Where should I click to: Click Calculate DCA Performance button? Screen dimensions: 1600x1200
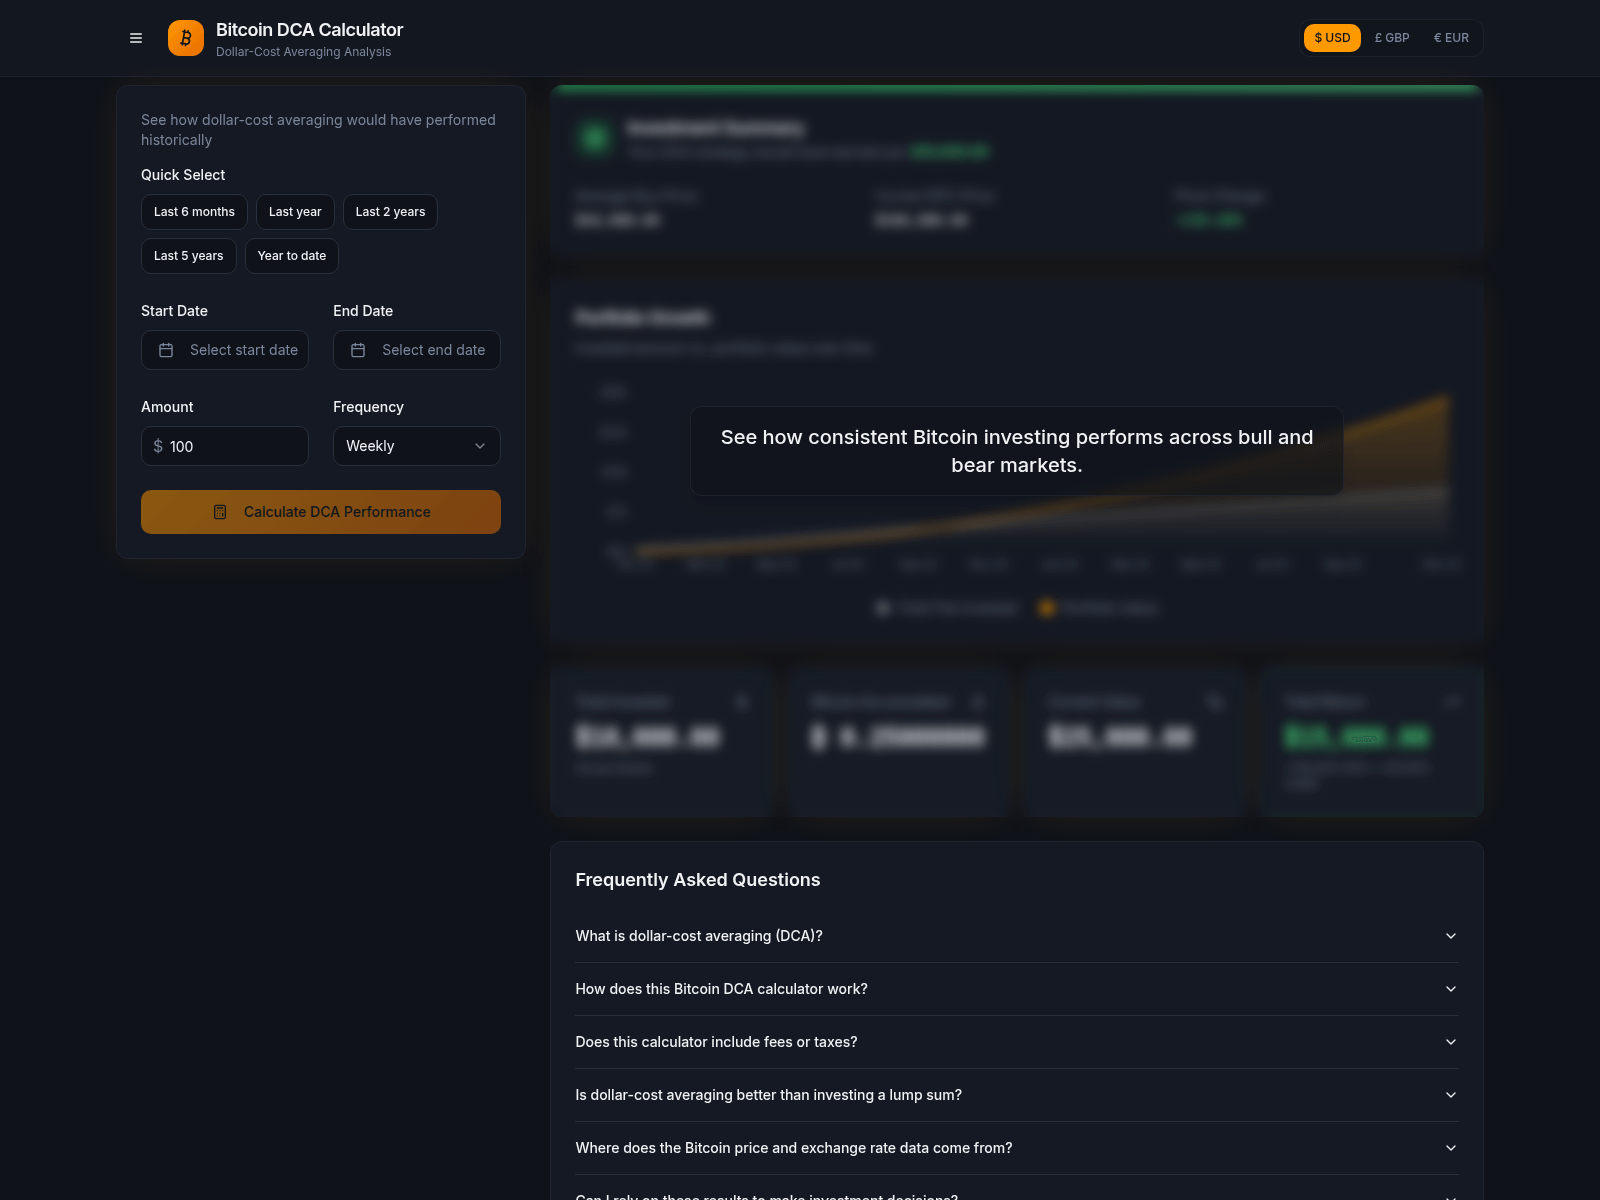click(x=321, y=512)
